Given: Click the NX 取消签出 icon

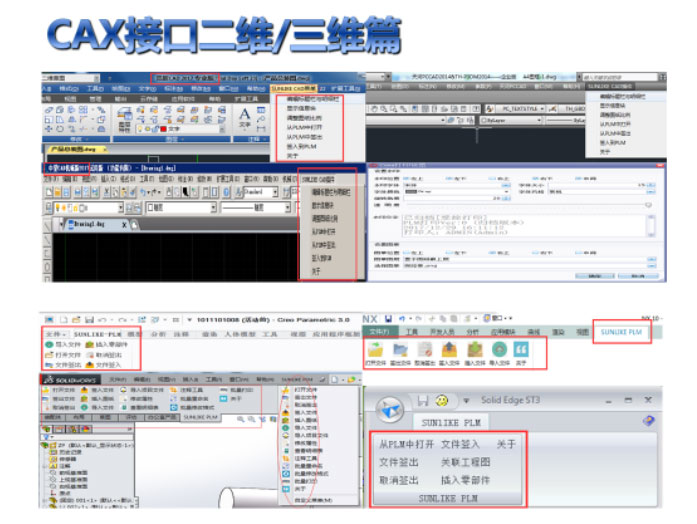Looking at the screenshot, I should tap(424, 349).
